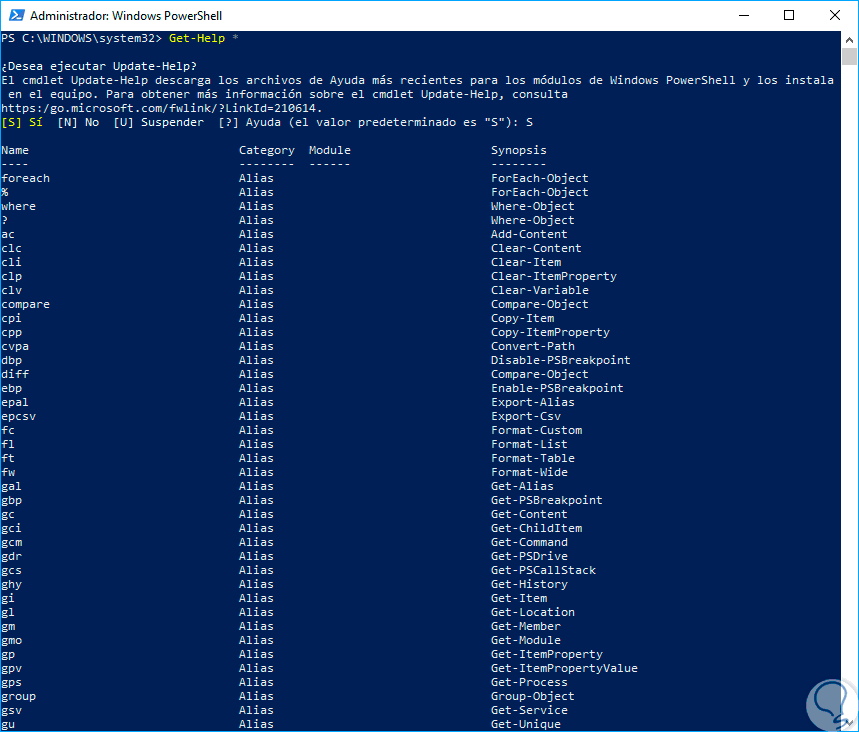Click the Clear-Item synopsis
The height and width of the screenshot is (732, 859).
tap(526, 262)
